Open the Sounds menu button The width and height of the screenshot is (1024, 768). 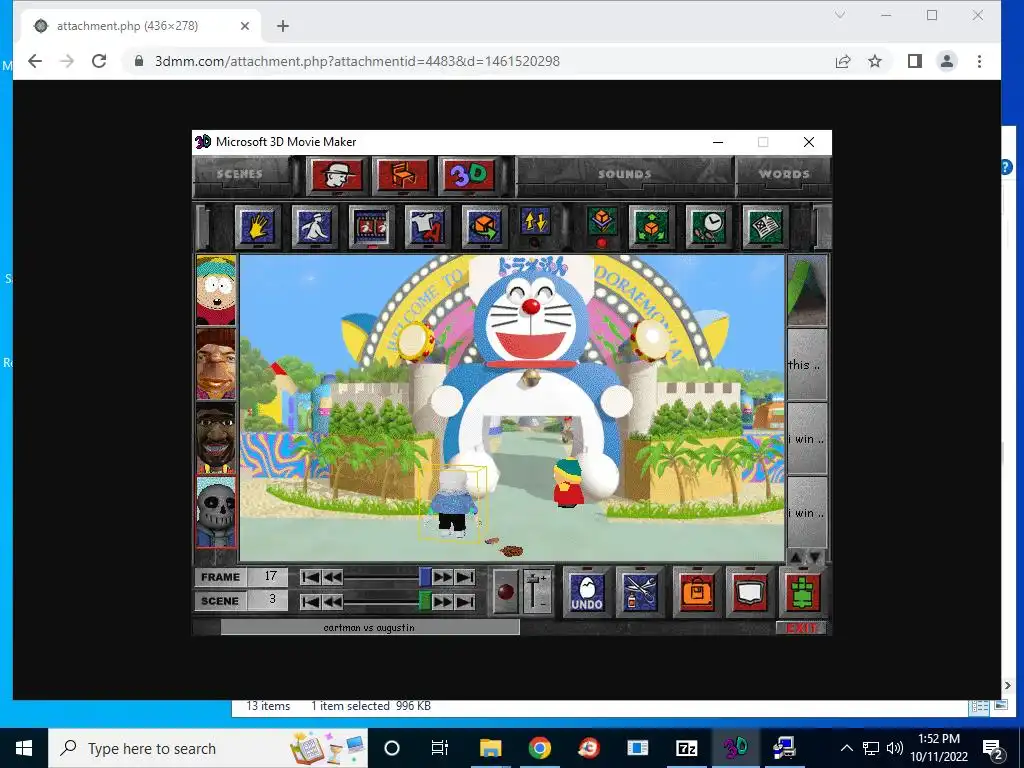click(625, 174)
